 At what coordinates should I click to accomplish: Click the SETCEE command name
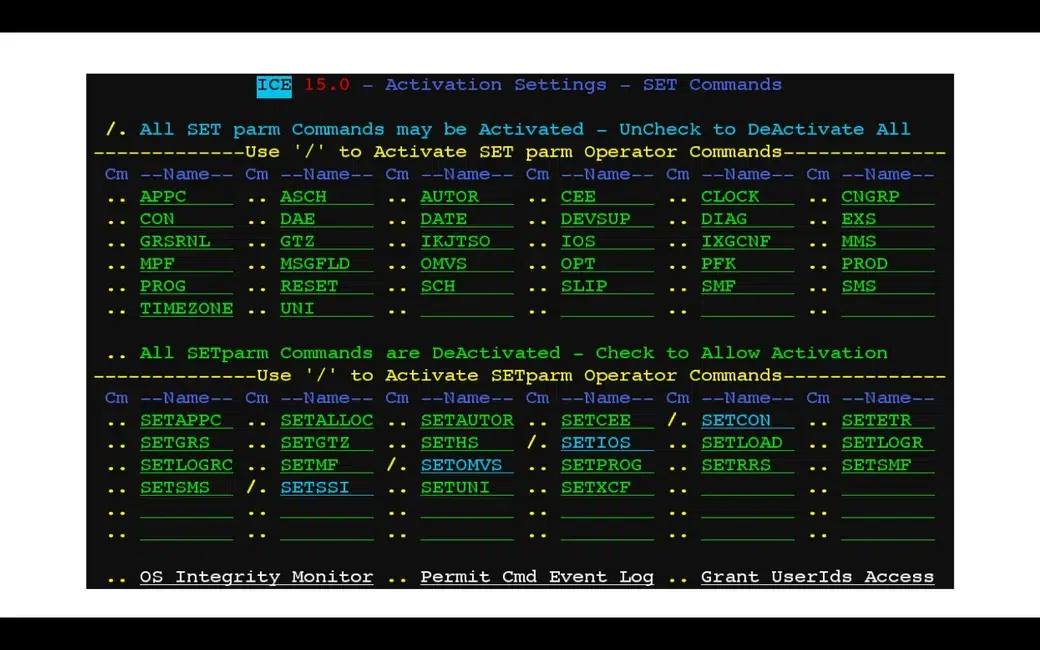pos(596,421)
